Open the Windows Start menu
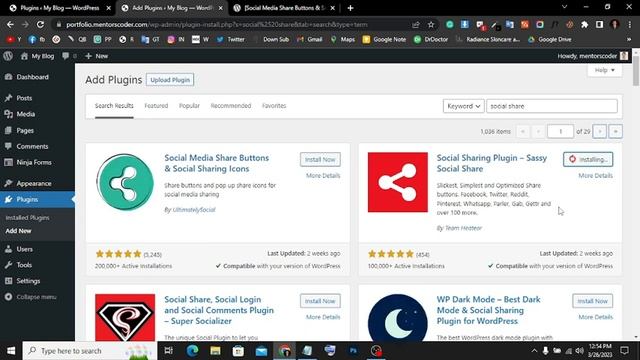Image resolution: width=640 pixels, height=360 pixels. pos(11,351)
